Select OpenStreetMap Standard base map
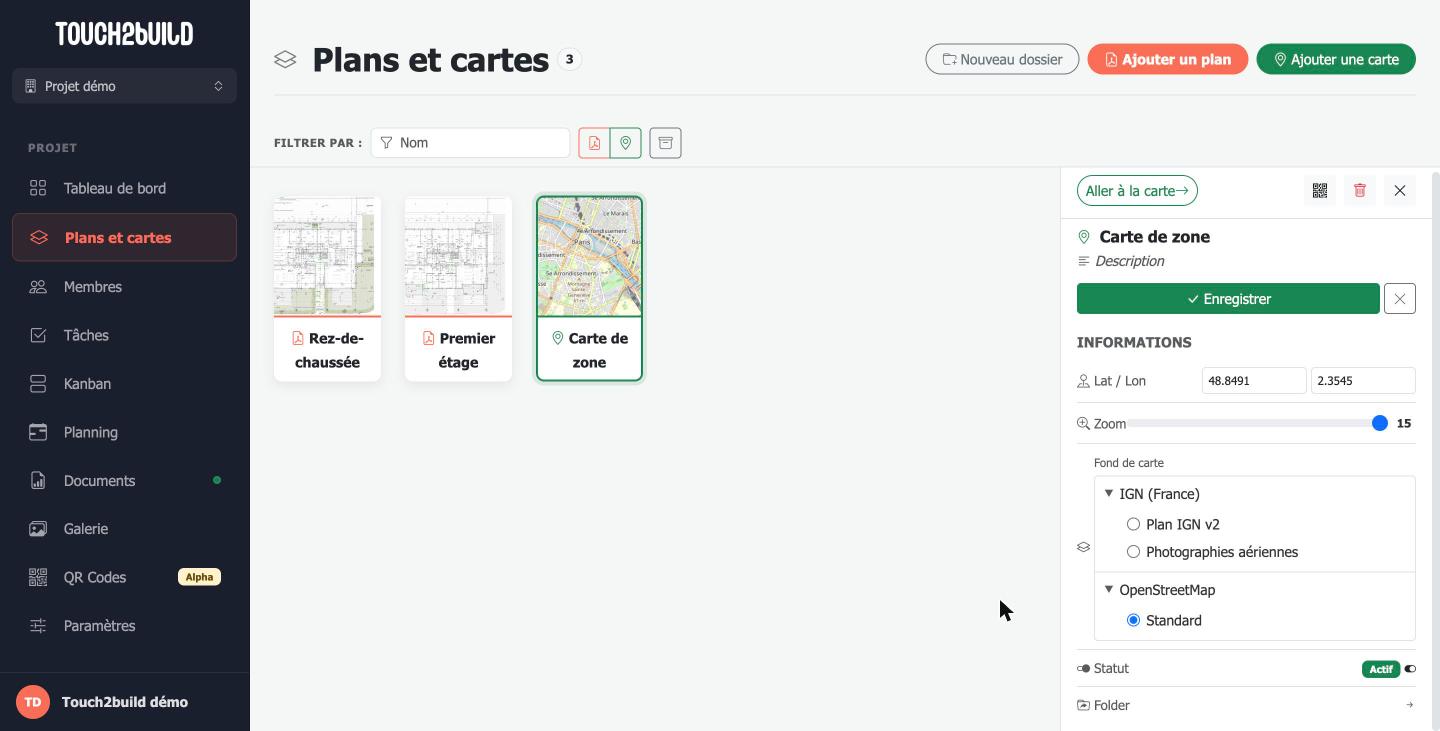The image size is (1440, 731). pyautogui.click(x=1133, y=620)
